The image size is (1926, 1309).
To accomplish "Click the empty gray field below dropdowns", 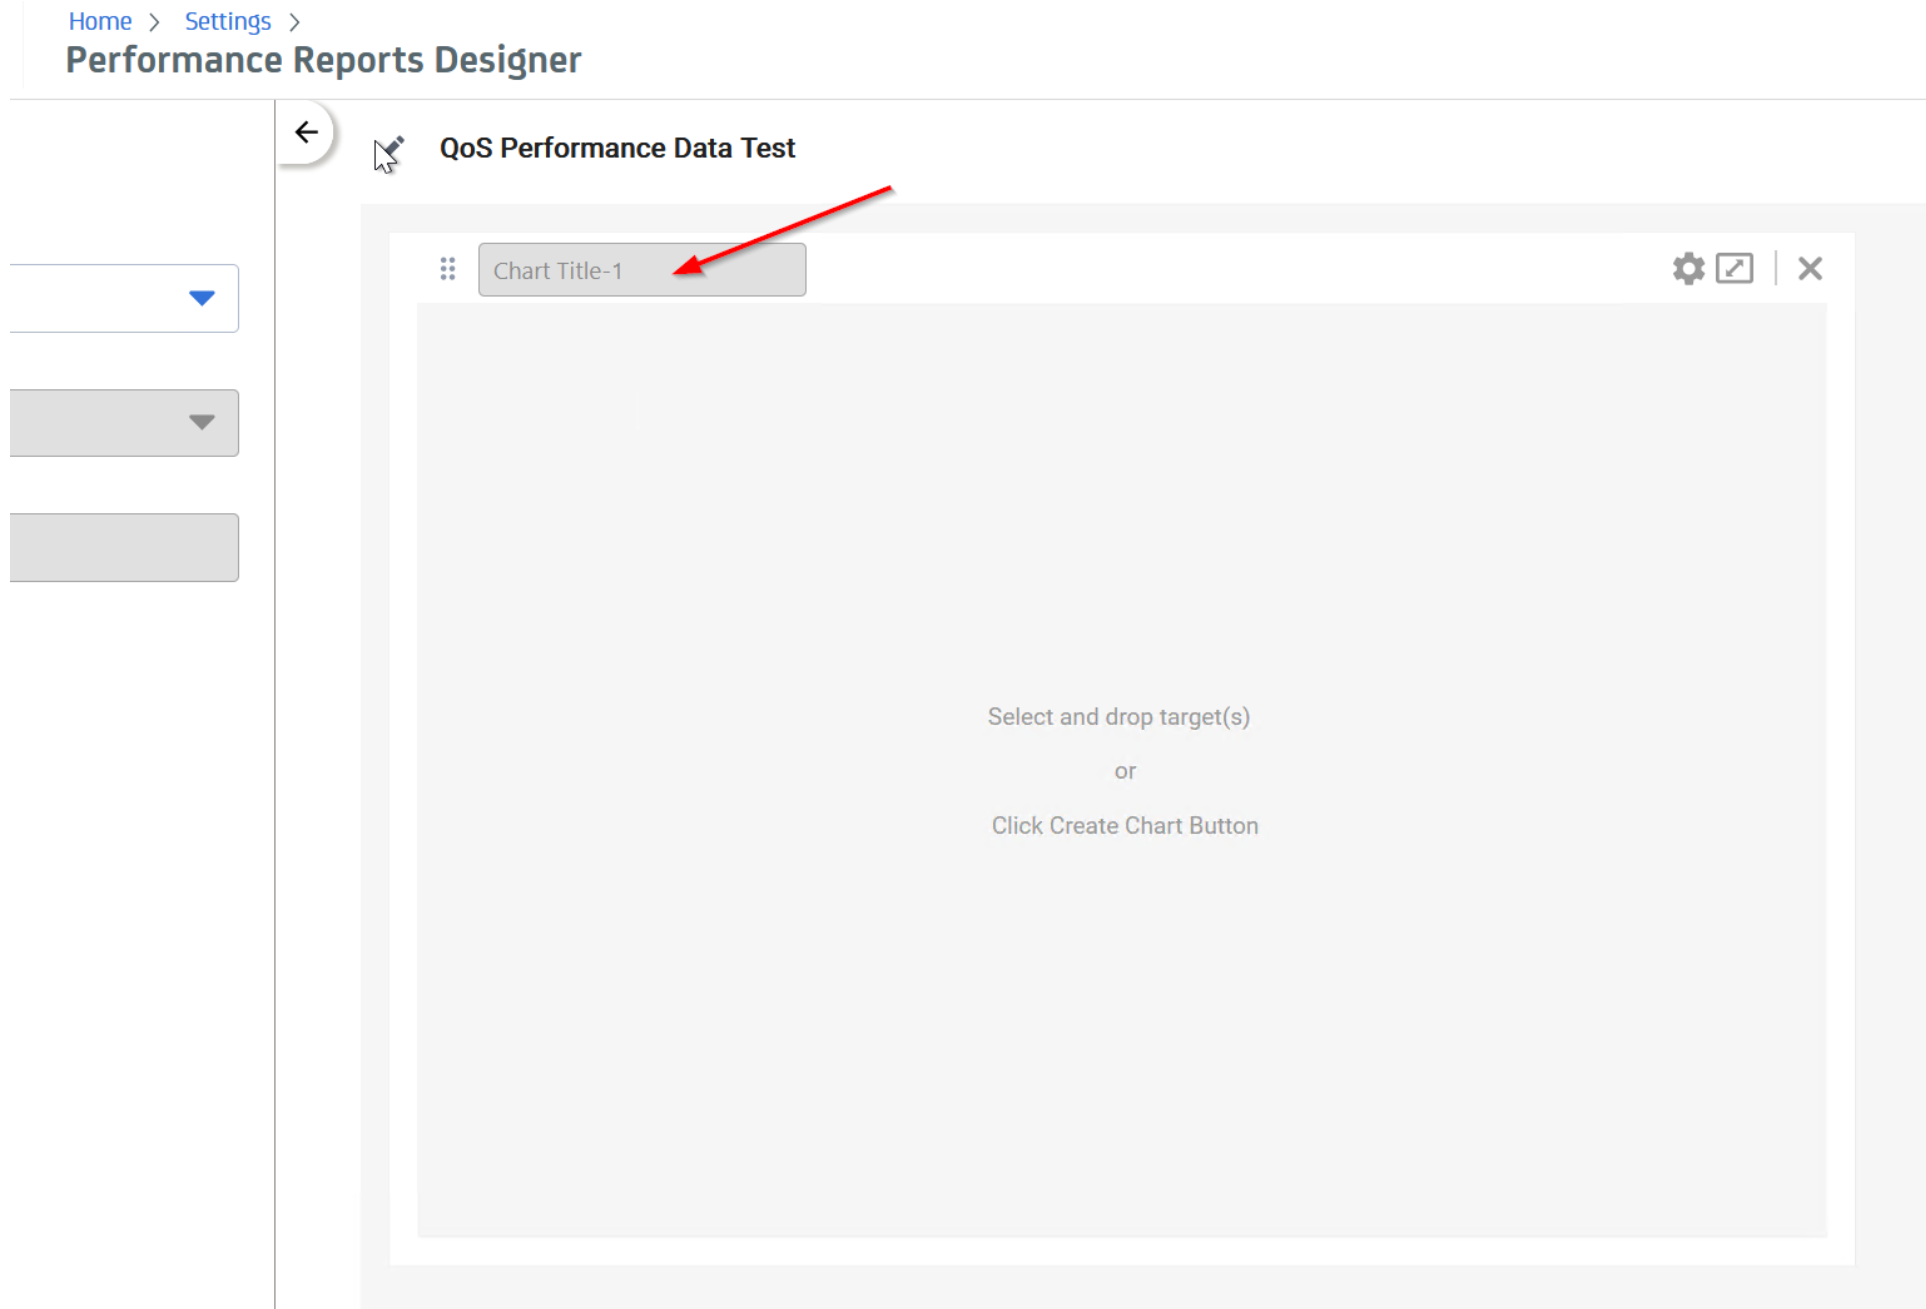I will tap(124, 547).
